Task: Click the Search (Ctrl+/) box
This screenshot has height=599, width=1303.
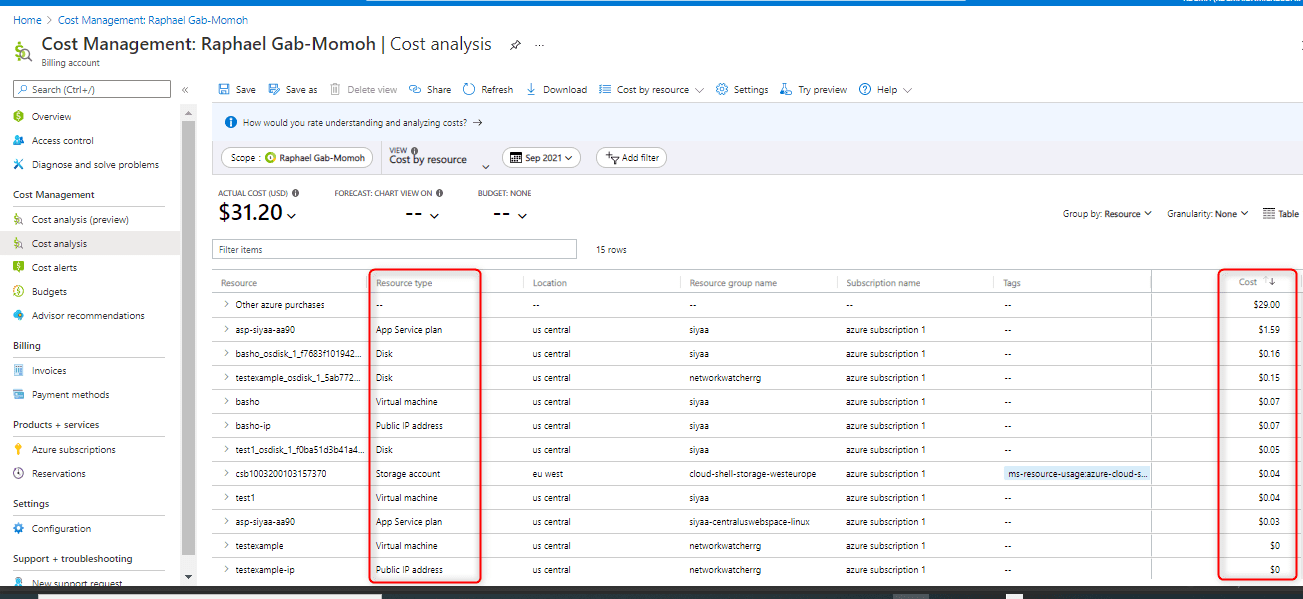Action: point(92,90)
